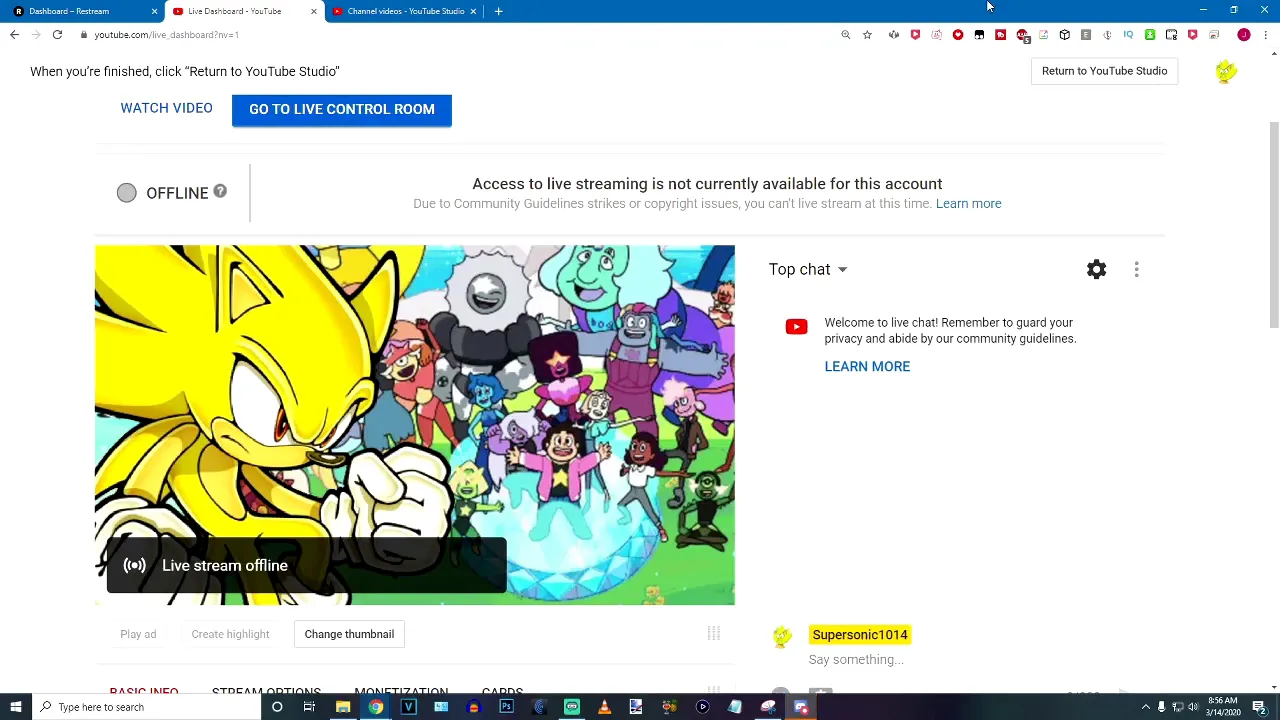This screenshot has height=720, width=1280.
Task: Open the Windows notification center
Action: (1259, 707)
